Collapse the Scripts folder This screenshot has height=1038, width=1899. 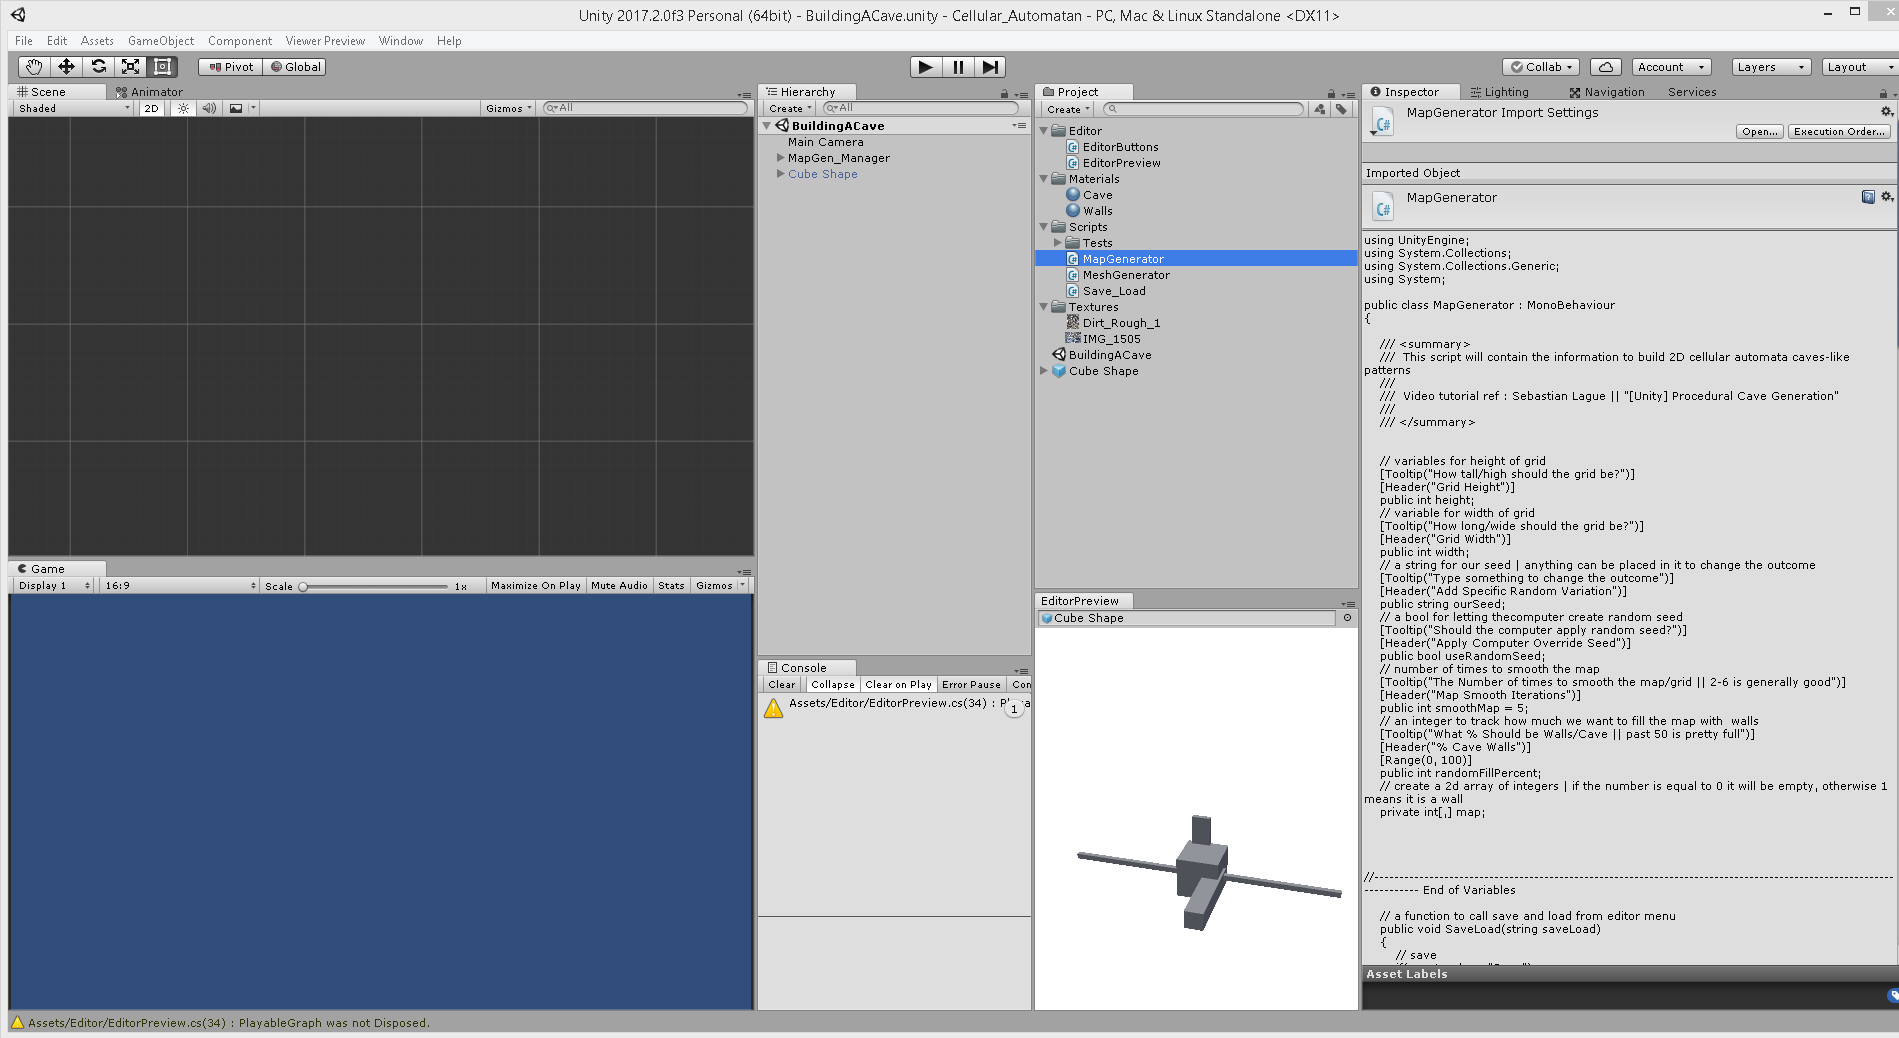click(x=1044, y=227)
